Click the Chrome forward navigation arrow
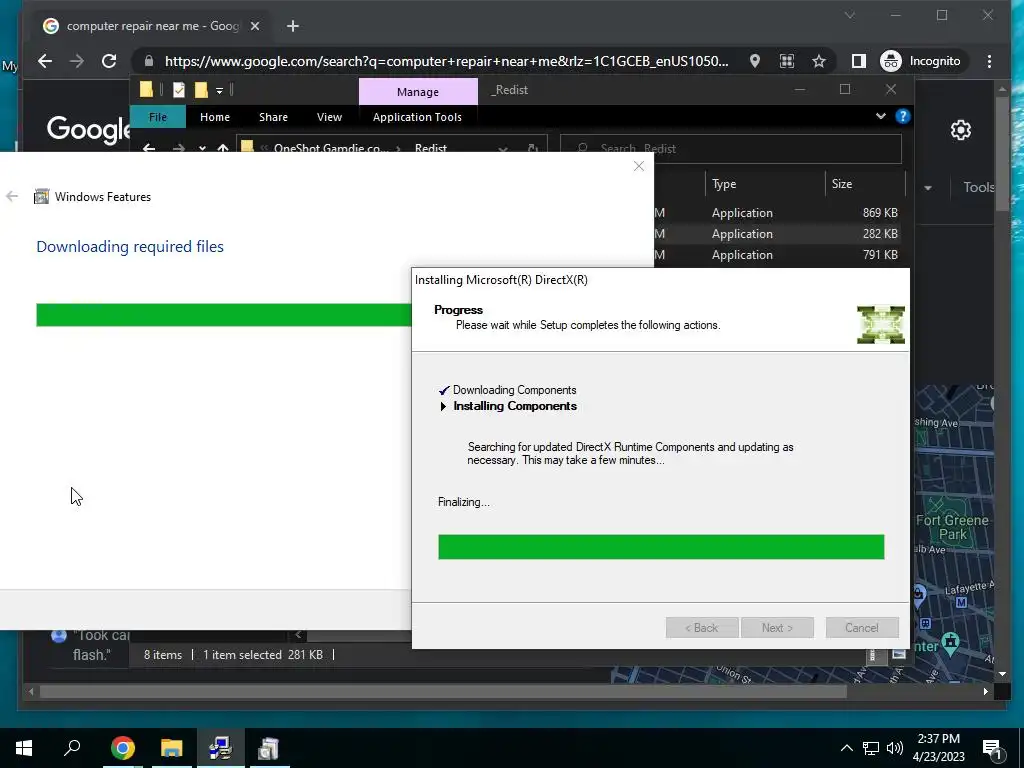Screen dimensions: 1024x768 [x=76, y=61]
